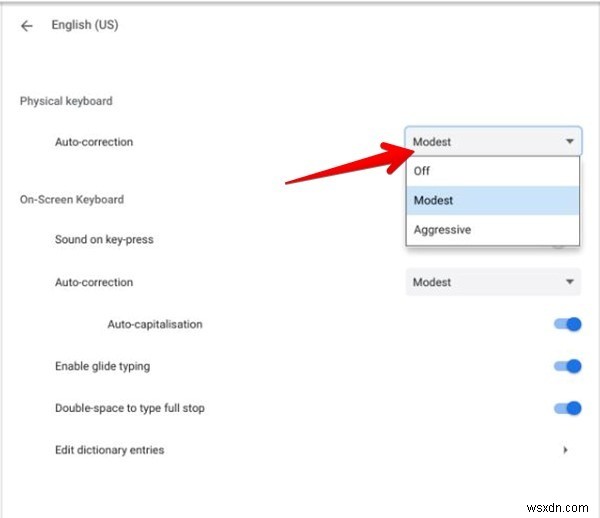600x518 pixels.
Task: Toggle Double-space to type full stop
Action: pyautogui.click(x=568, y=408)
